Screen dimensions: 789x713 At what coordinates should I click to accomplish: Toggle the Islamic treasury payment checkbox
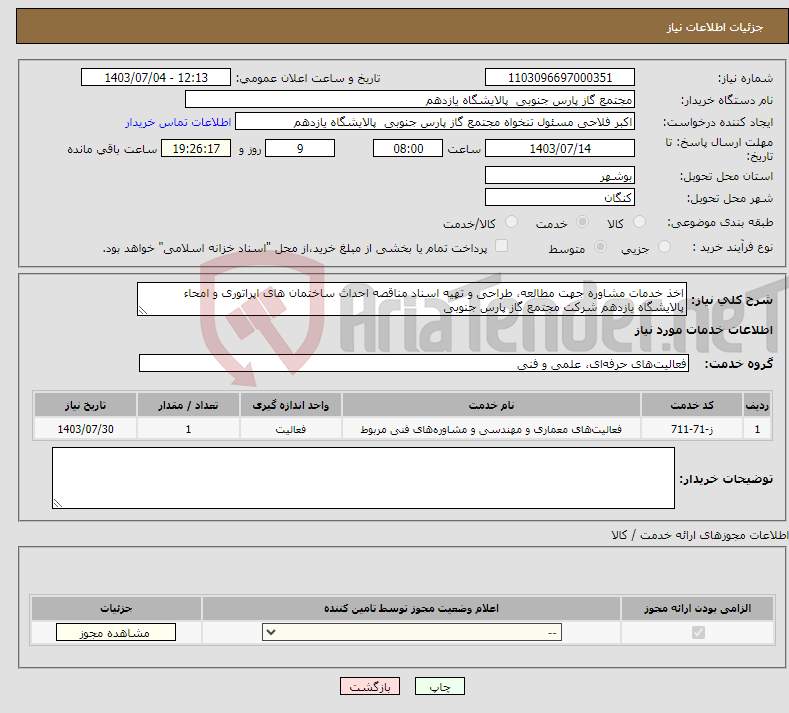[501, 246]
